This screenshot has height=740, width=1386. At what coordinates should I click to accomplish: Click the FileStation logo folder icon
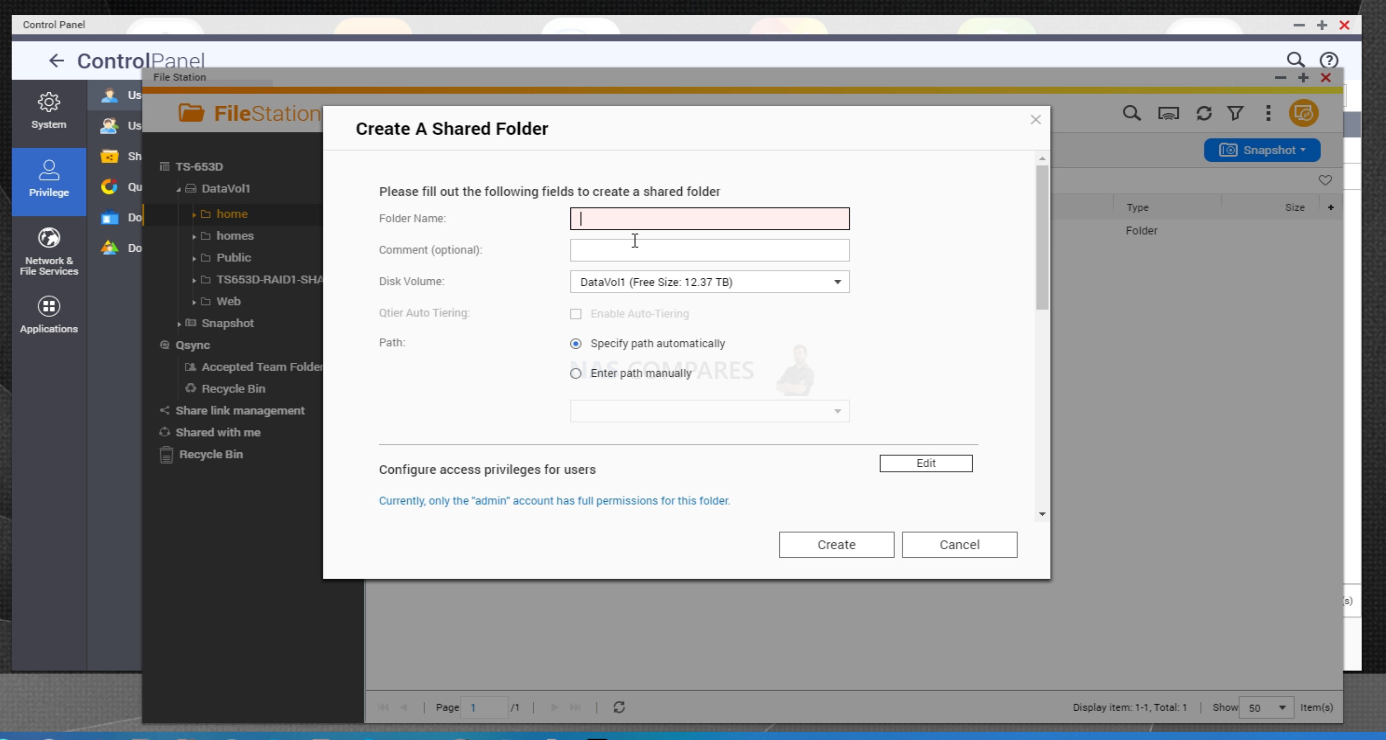[x=191, y=113]
